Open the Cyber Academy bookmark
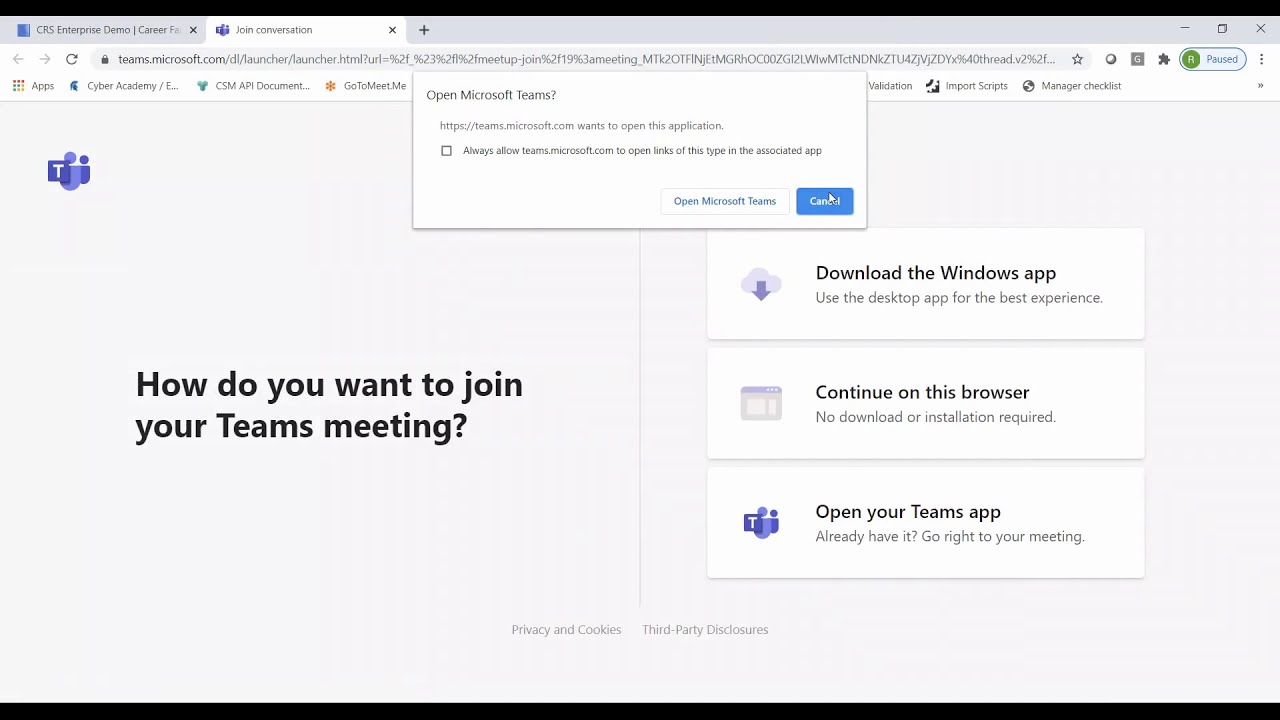 [123, 86]
